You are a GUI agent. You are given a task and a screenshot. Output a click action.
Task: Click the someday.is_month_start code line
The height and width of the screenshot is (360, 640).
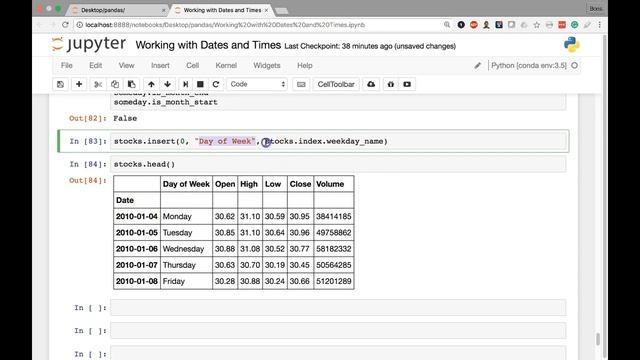165,102
